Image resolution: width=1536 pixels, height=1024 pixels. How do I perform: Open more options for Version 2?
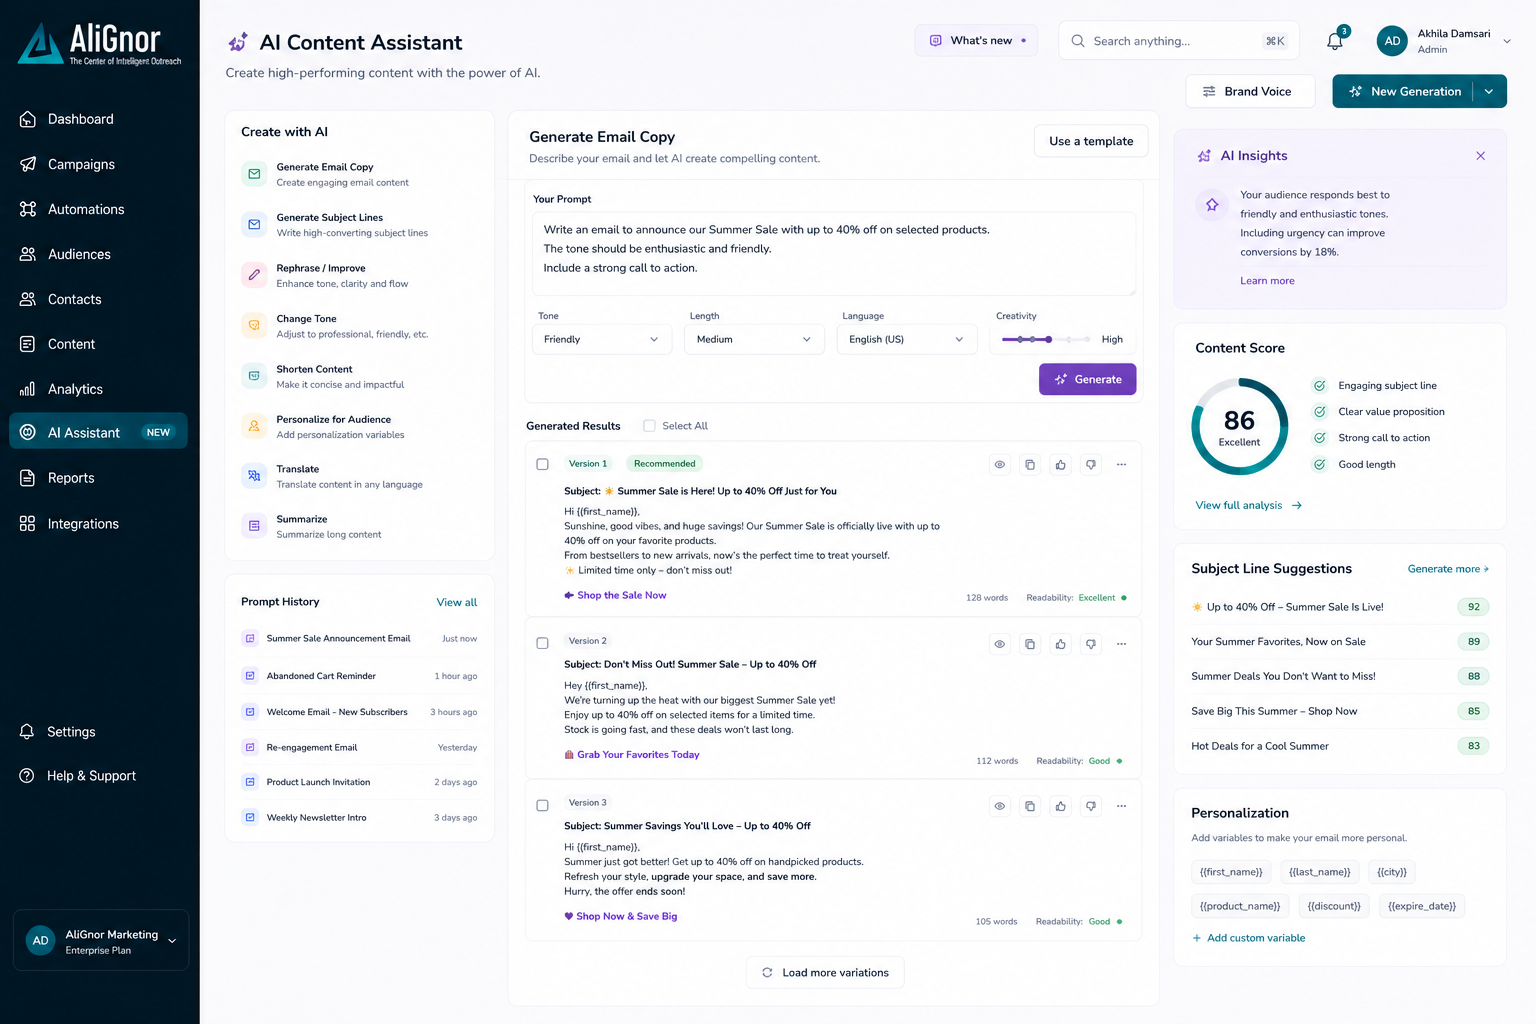point(1121,644)
